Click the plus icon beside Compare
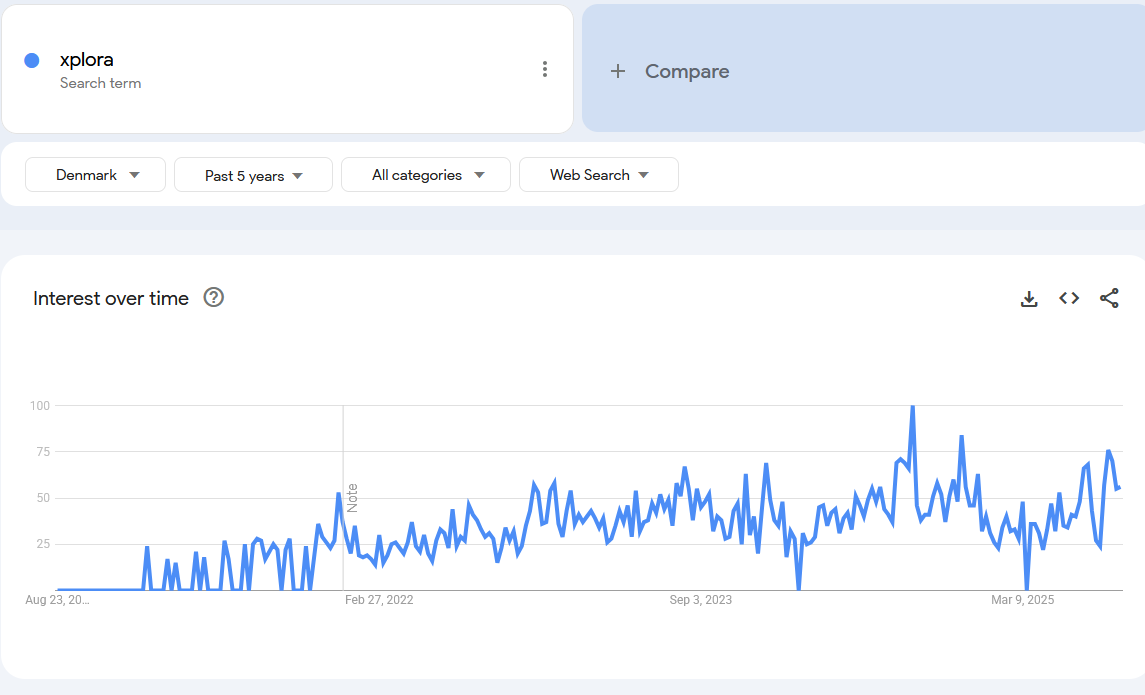Screen dimensions: 1145x695 [x=618, y=71]
